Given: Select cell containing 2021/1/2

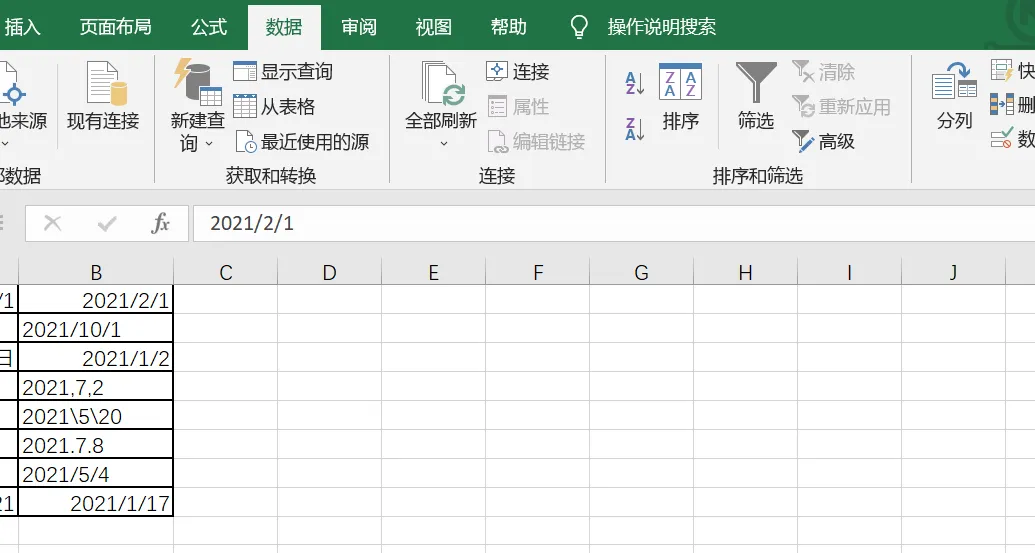Looking at the screenshot, I should [96, 358].
